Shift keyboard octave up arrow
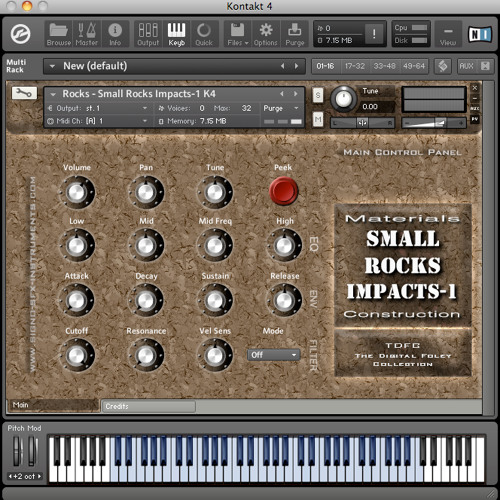This screenshot has height=500, width=500. 39,476
